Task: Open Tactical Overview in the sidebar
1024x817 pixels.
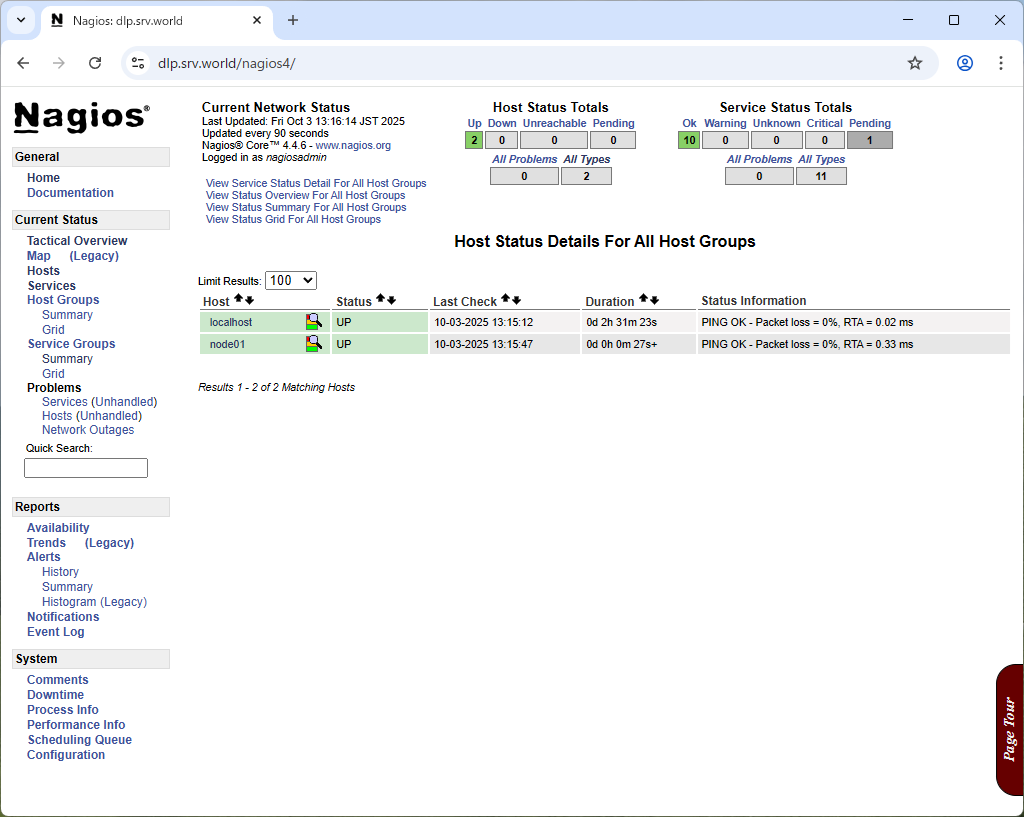Action: pyautogui.click(x=77, y=241)
